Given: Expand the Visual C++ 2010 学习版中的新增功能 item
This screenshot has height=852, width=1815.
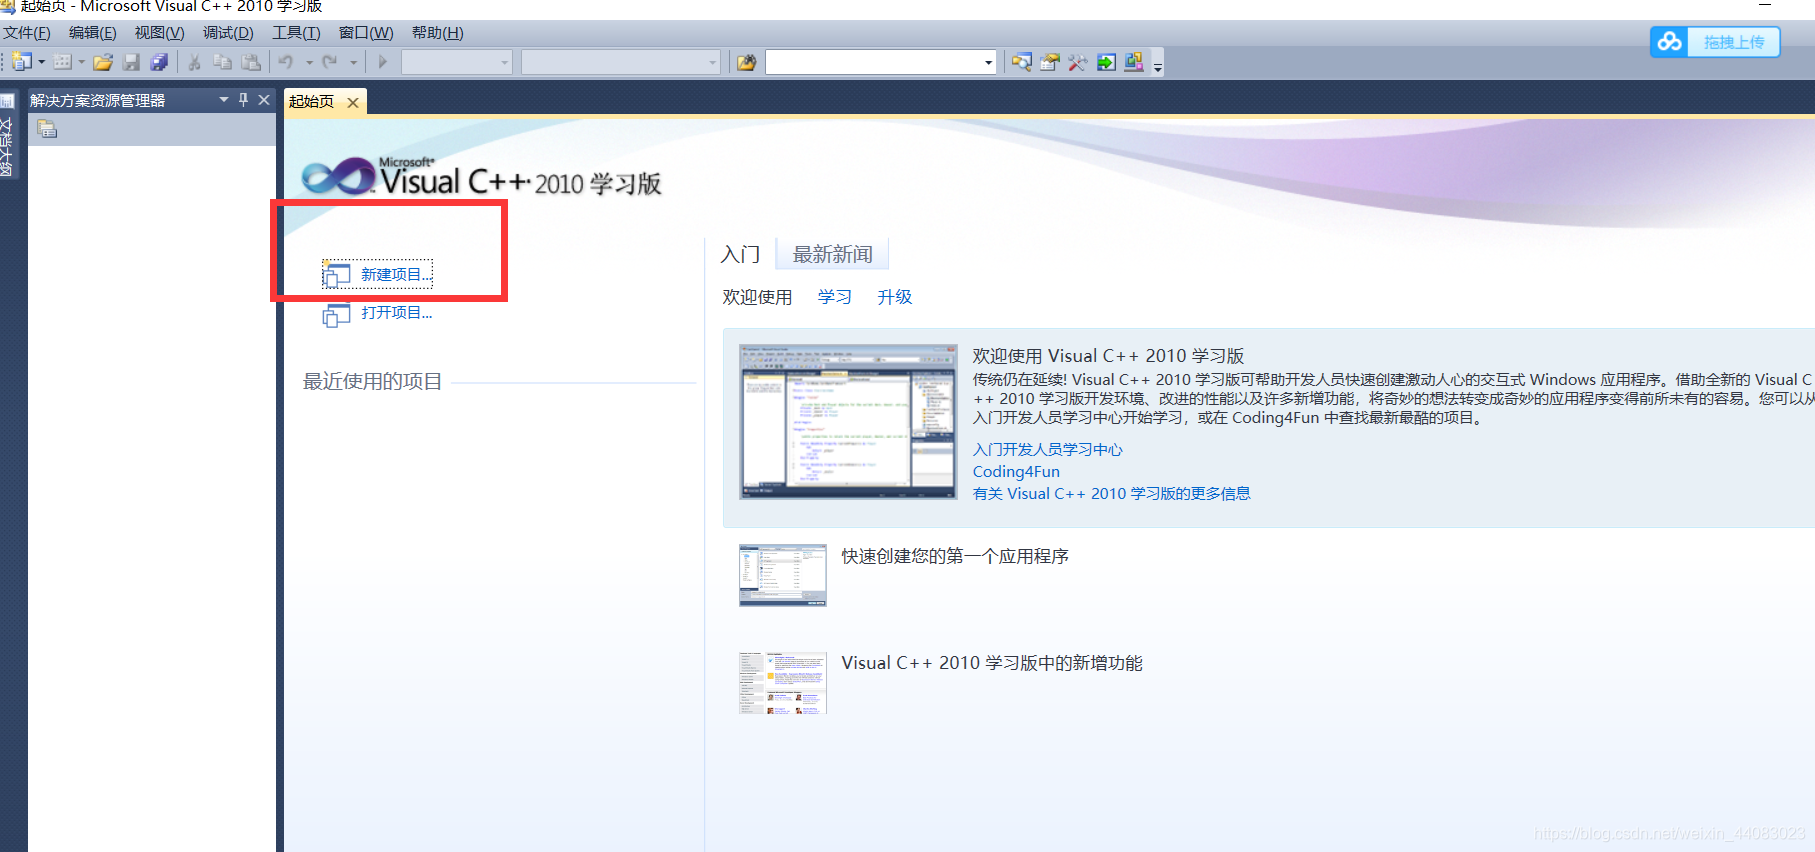Looking at the screenshot, I should 992,663.
